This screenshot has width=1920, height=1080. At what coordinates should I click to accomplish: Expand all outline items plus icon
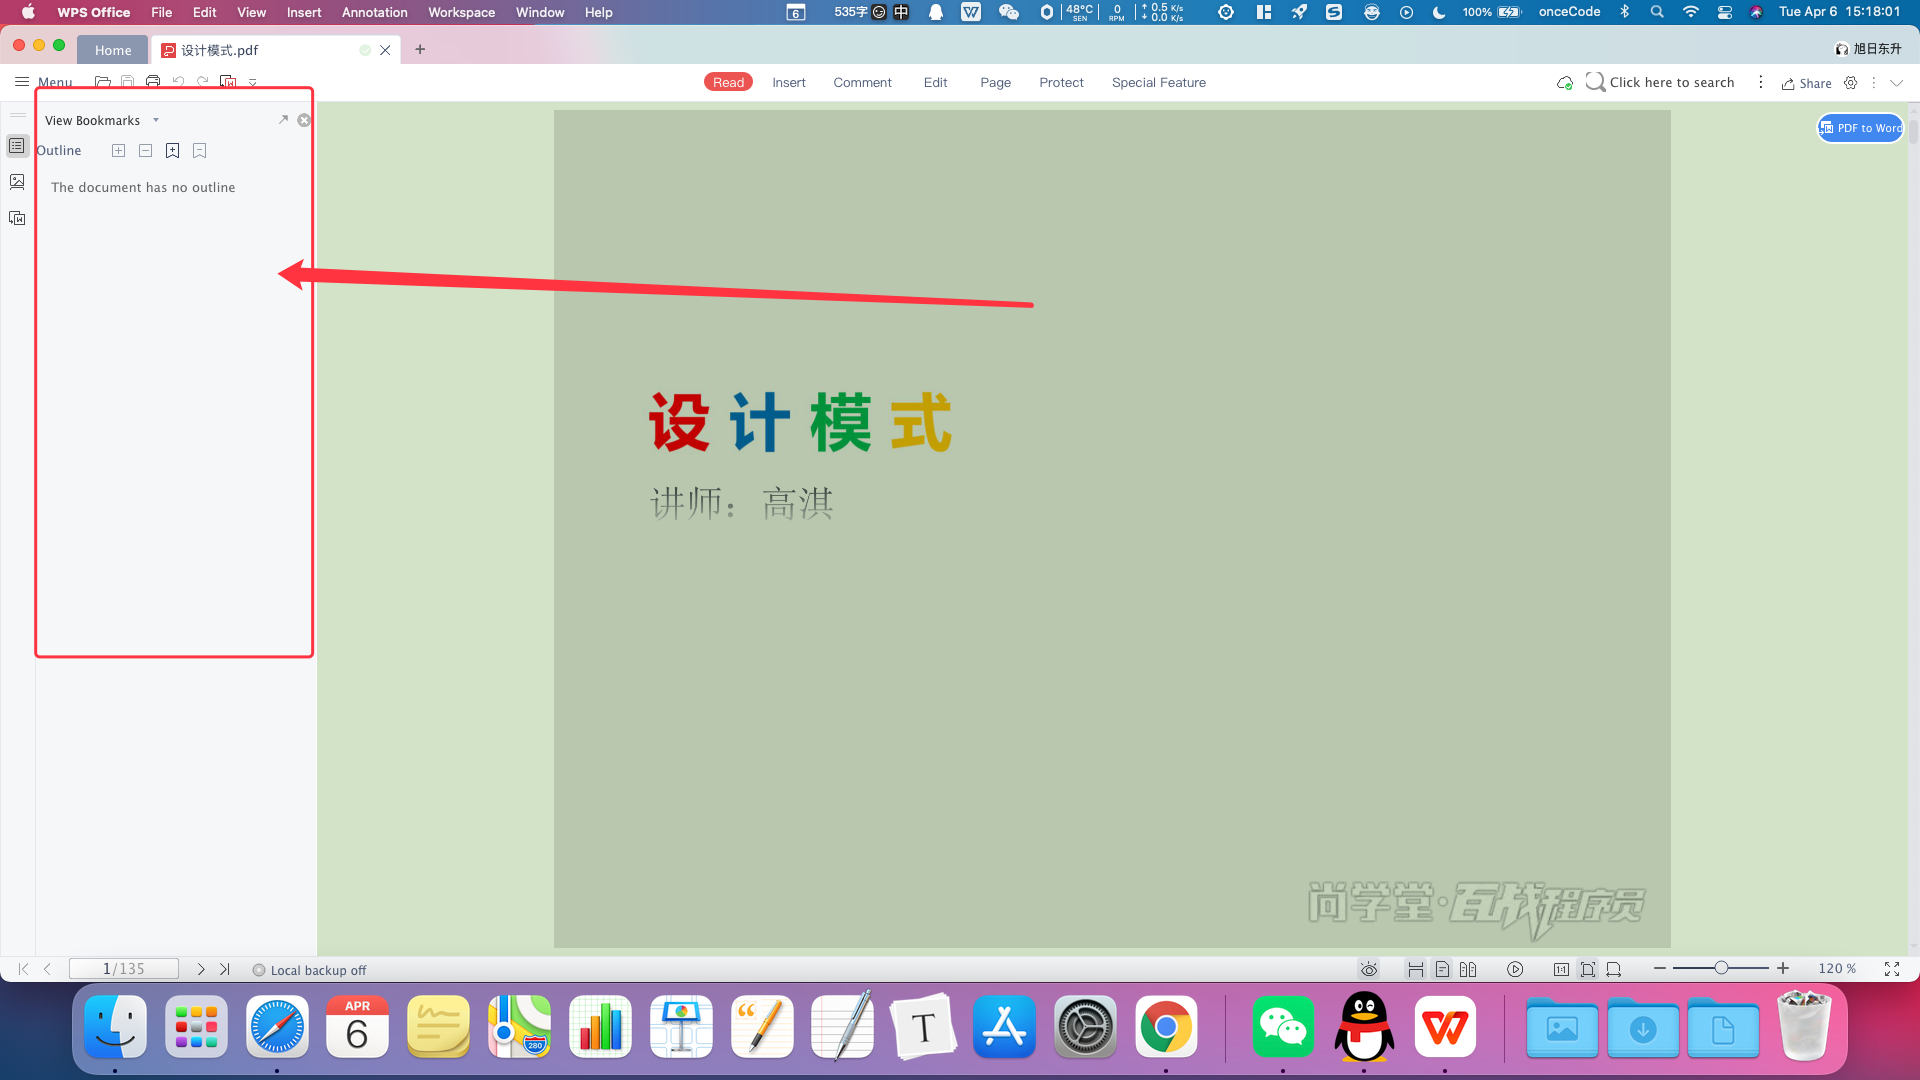[x=118, y=151]
